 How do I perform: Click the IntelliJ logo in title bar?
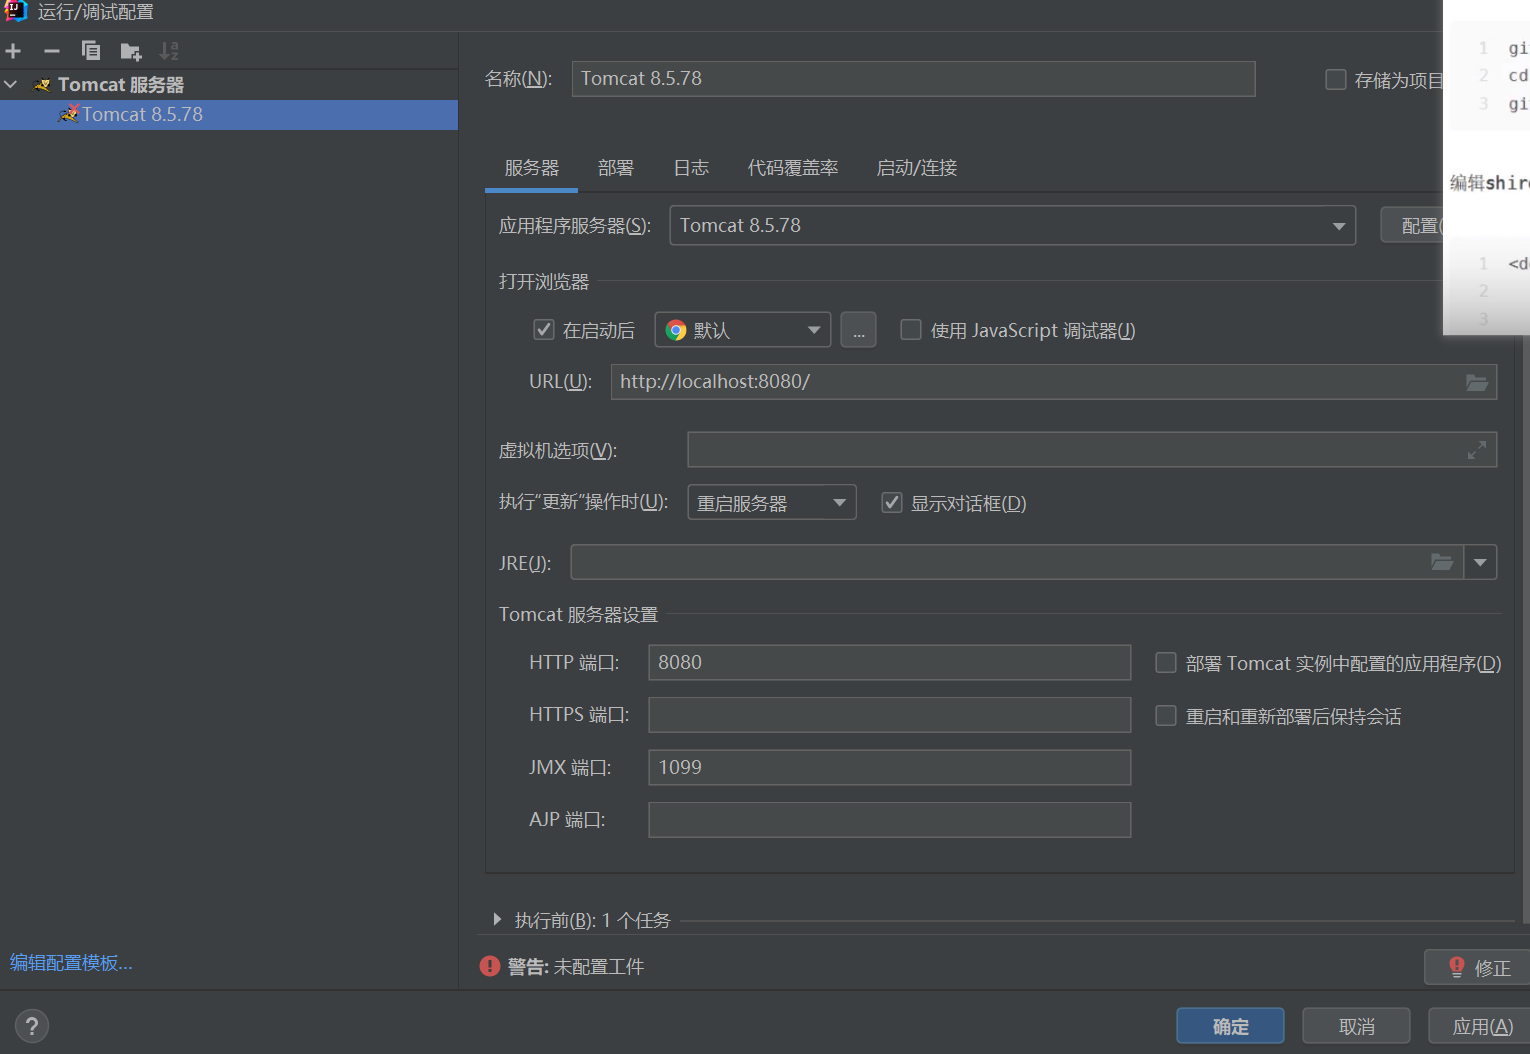pyautogui.click(x=16, y=12)
